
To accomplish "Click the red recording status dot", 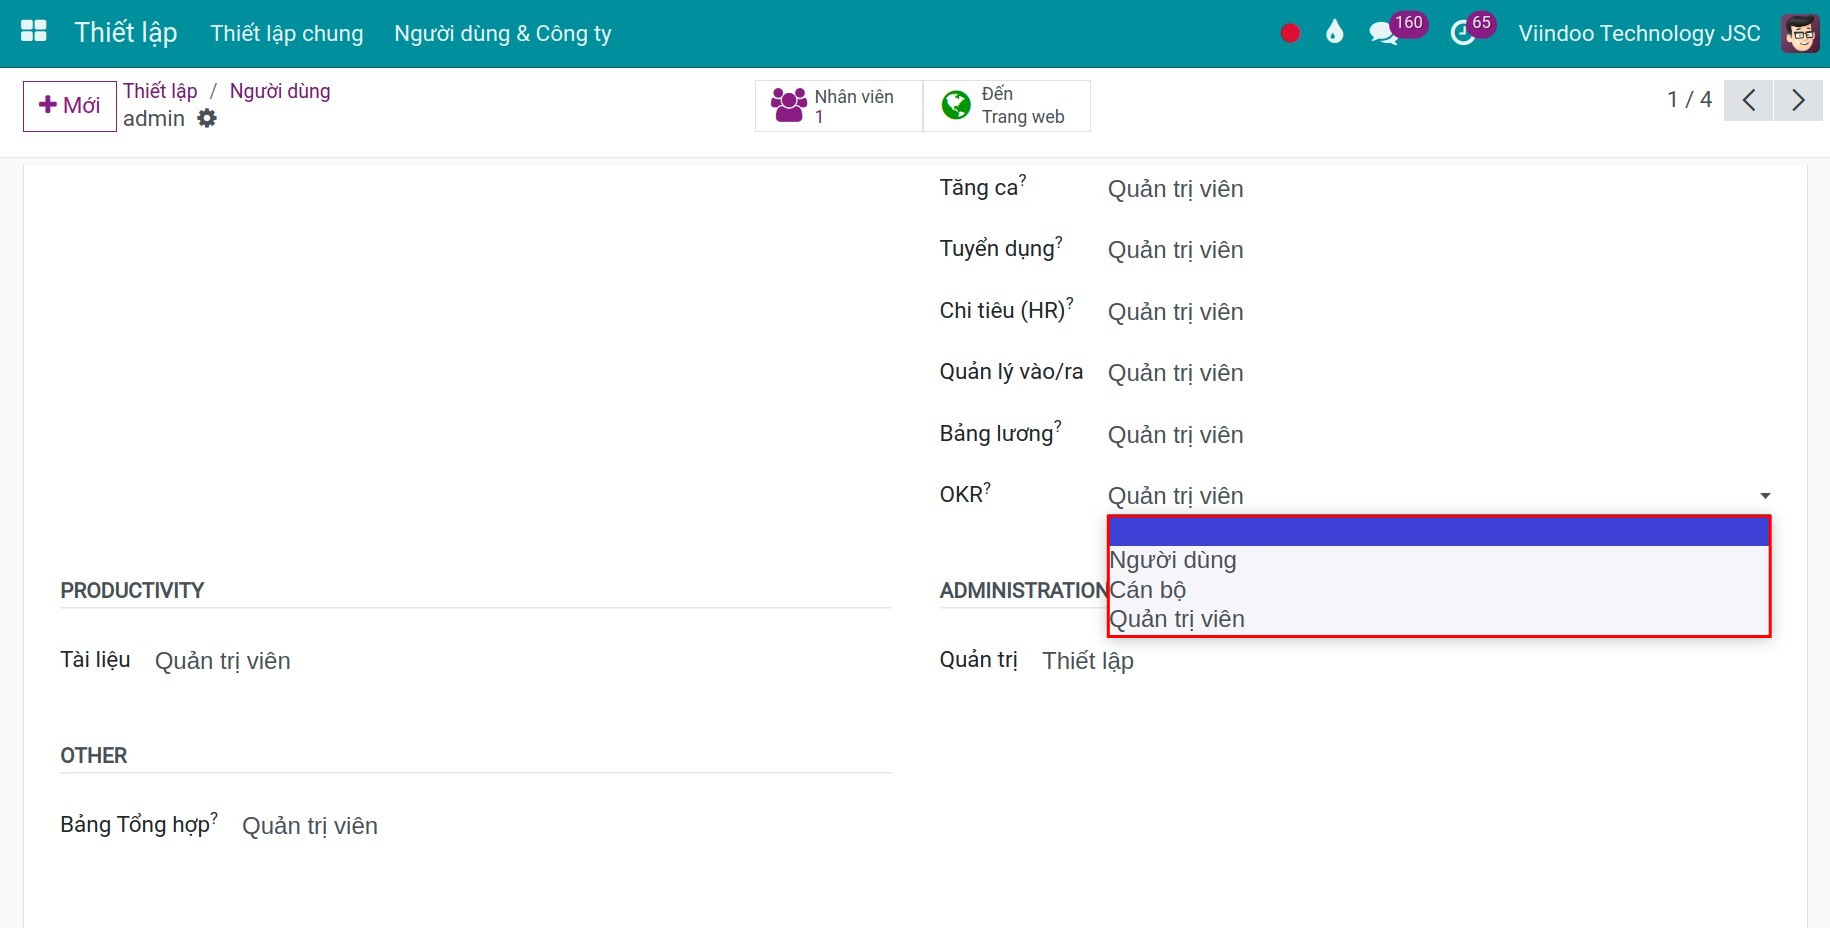I will (1290, 33).
